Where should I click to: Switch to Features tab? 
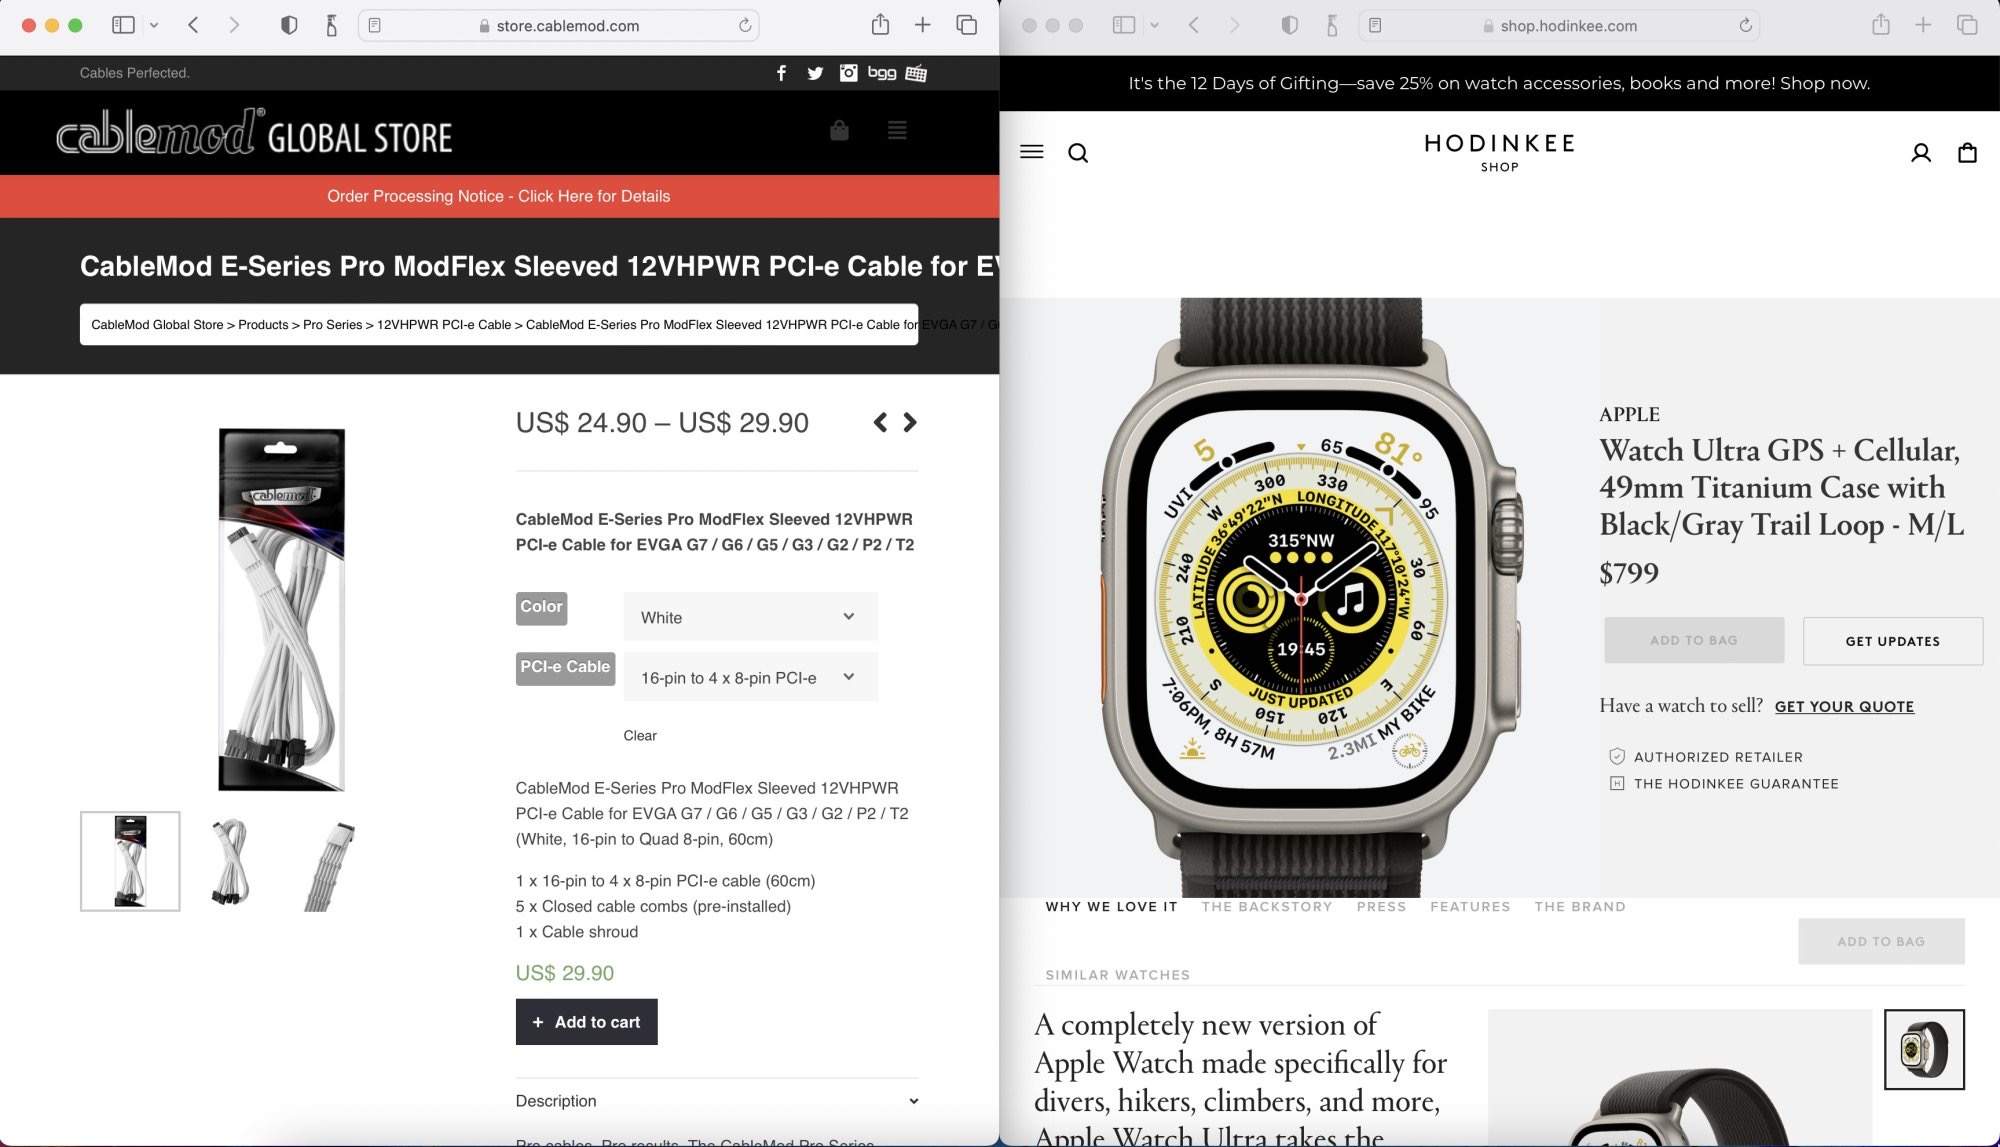pos(1470,906)
